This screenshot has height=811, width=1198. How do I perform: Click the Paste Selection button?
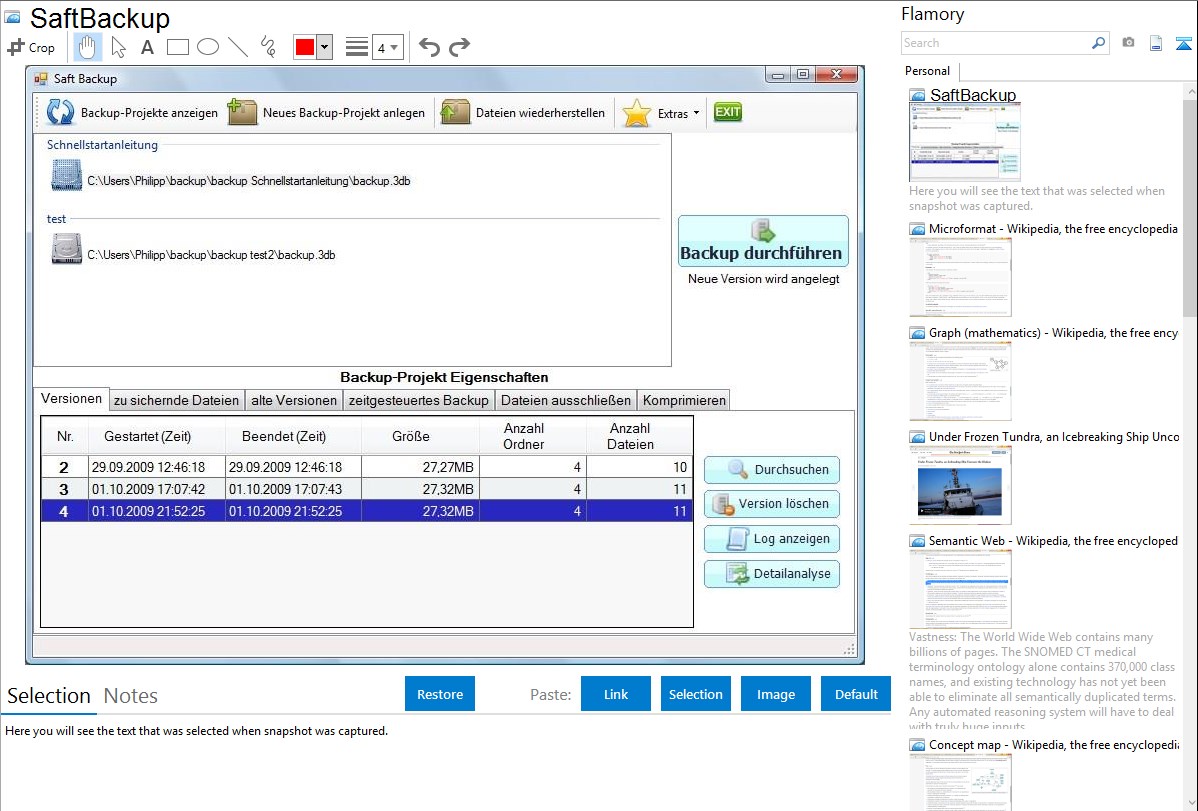[x=695, y=694]
